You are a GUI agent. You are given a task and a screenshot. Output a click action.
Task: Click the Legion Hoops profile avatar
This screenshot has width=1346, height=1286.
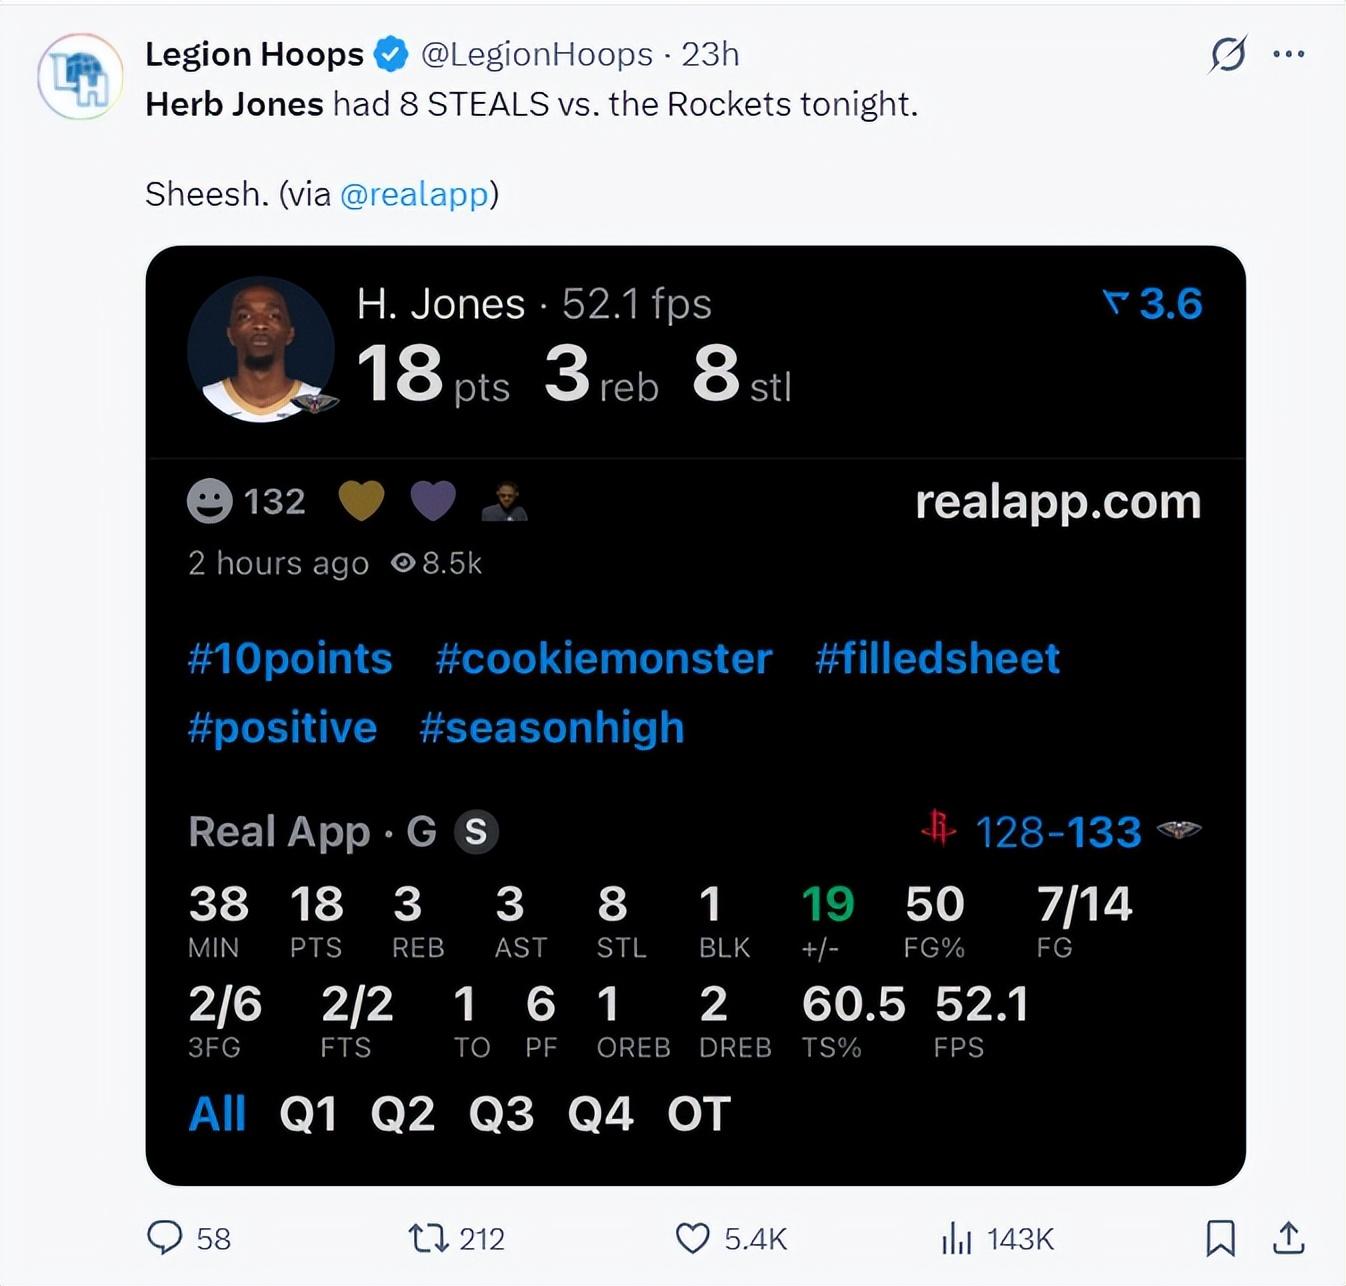point(80,78)
